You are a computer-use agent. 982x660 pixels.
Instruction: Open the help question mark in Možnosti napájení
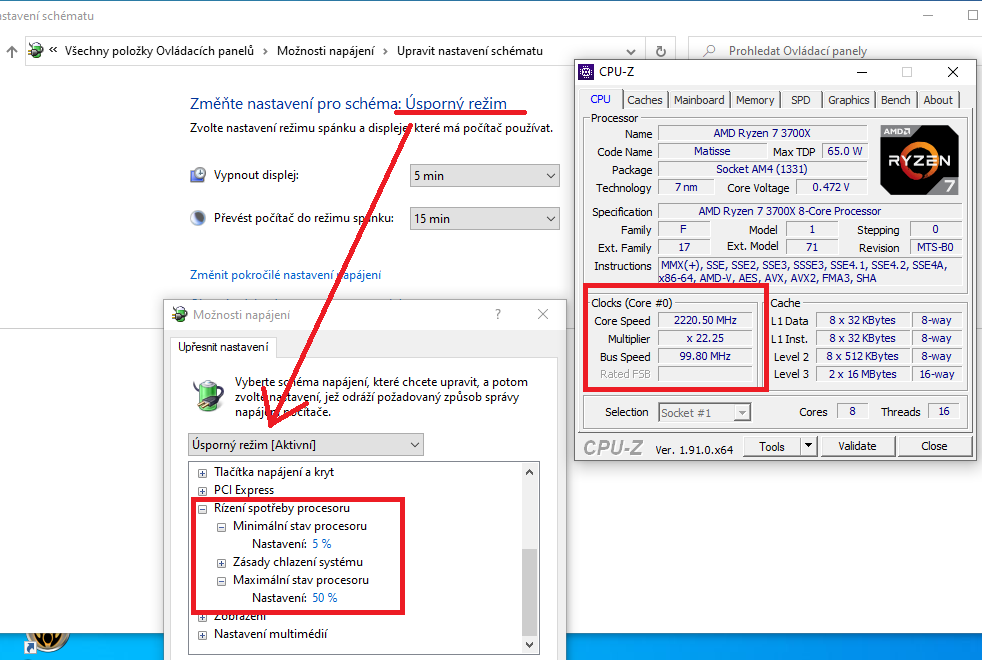(x=498, y=314)
